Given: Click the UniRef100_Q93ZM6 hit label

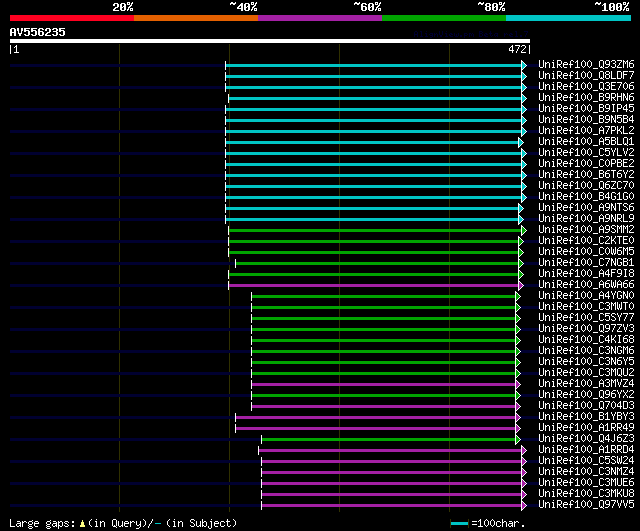Looking at the screenshot, I should [x=586, y=64].
